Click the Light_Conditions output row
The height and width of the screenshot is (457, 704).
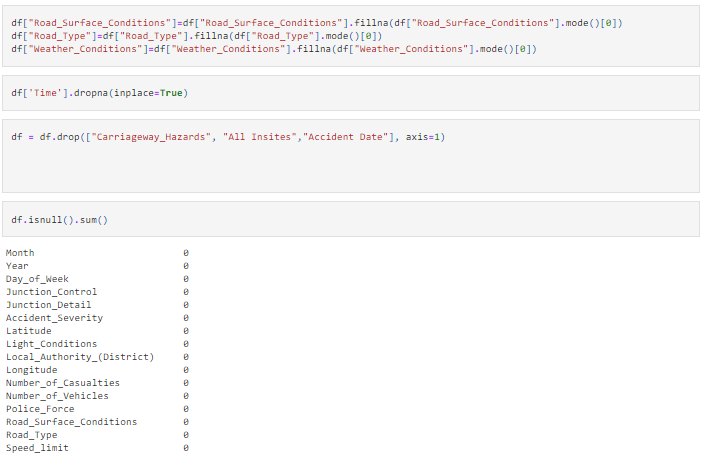coord(97,344)
